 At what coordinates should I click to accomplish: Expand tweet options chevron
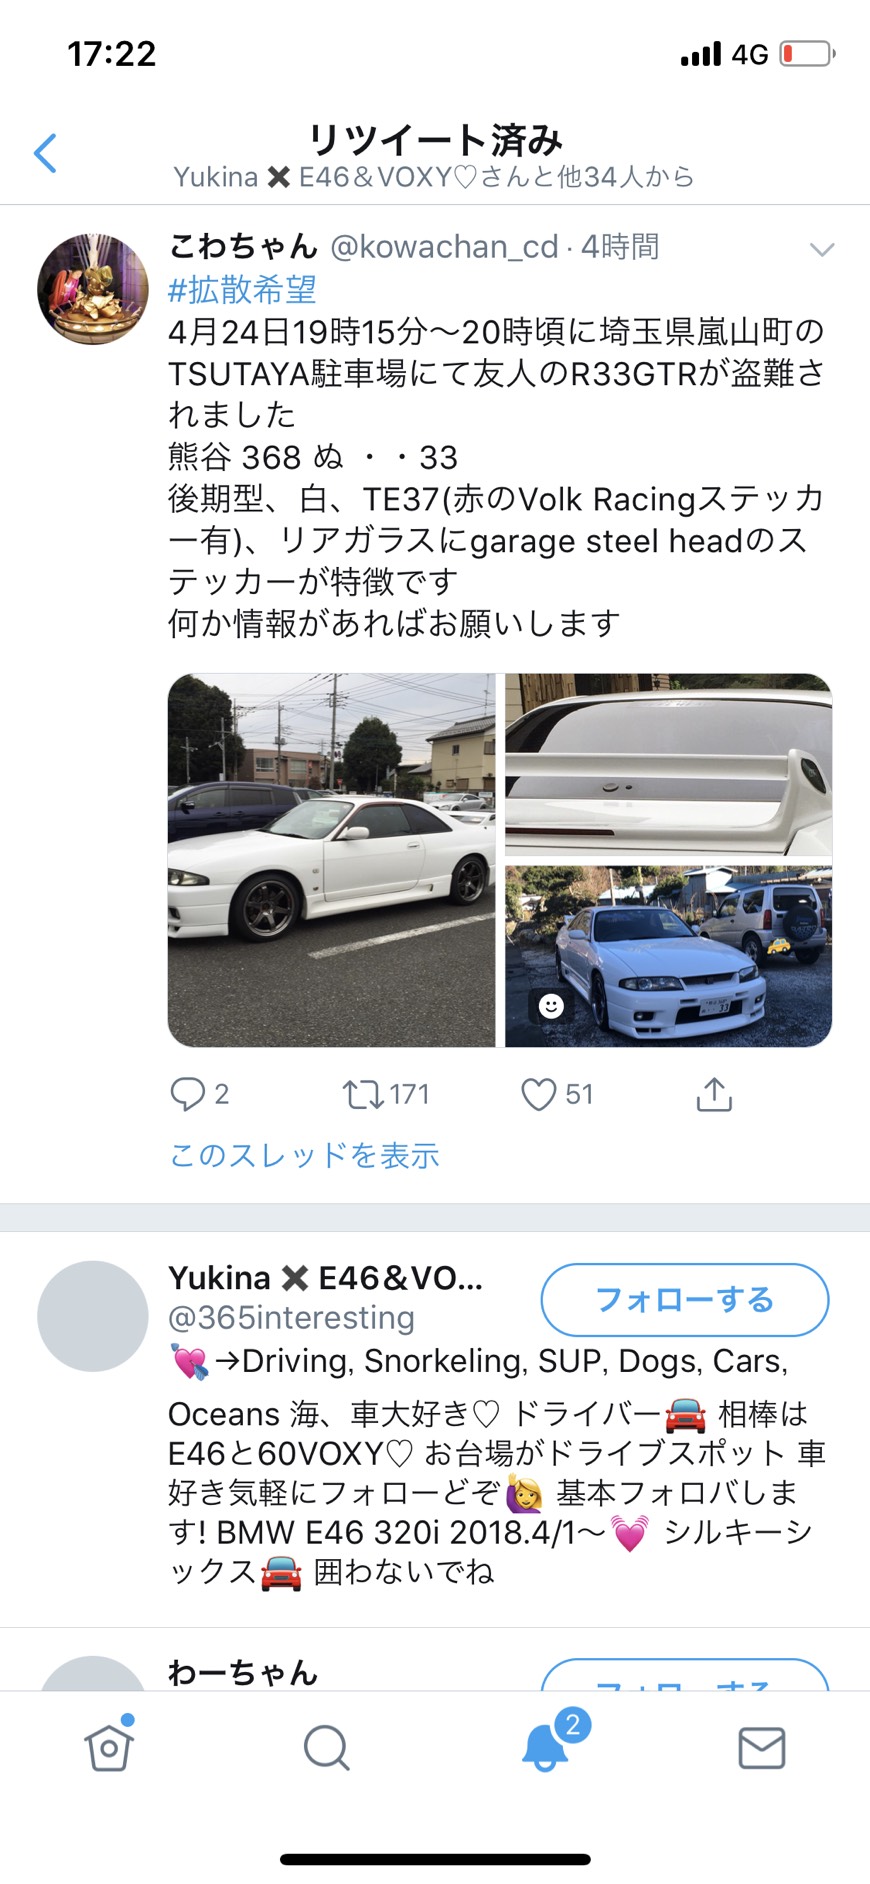[x=822, y=249]
